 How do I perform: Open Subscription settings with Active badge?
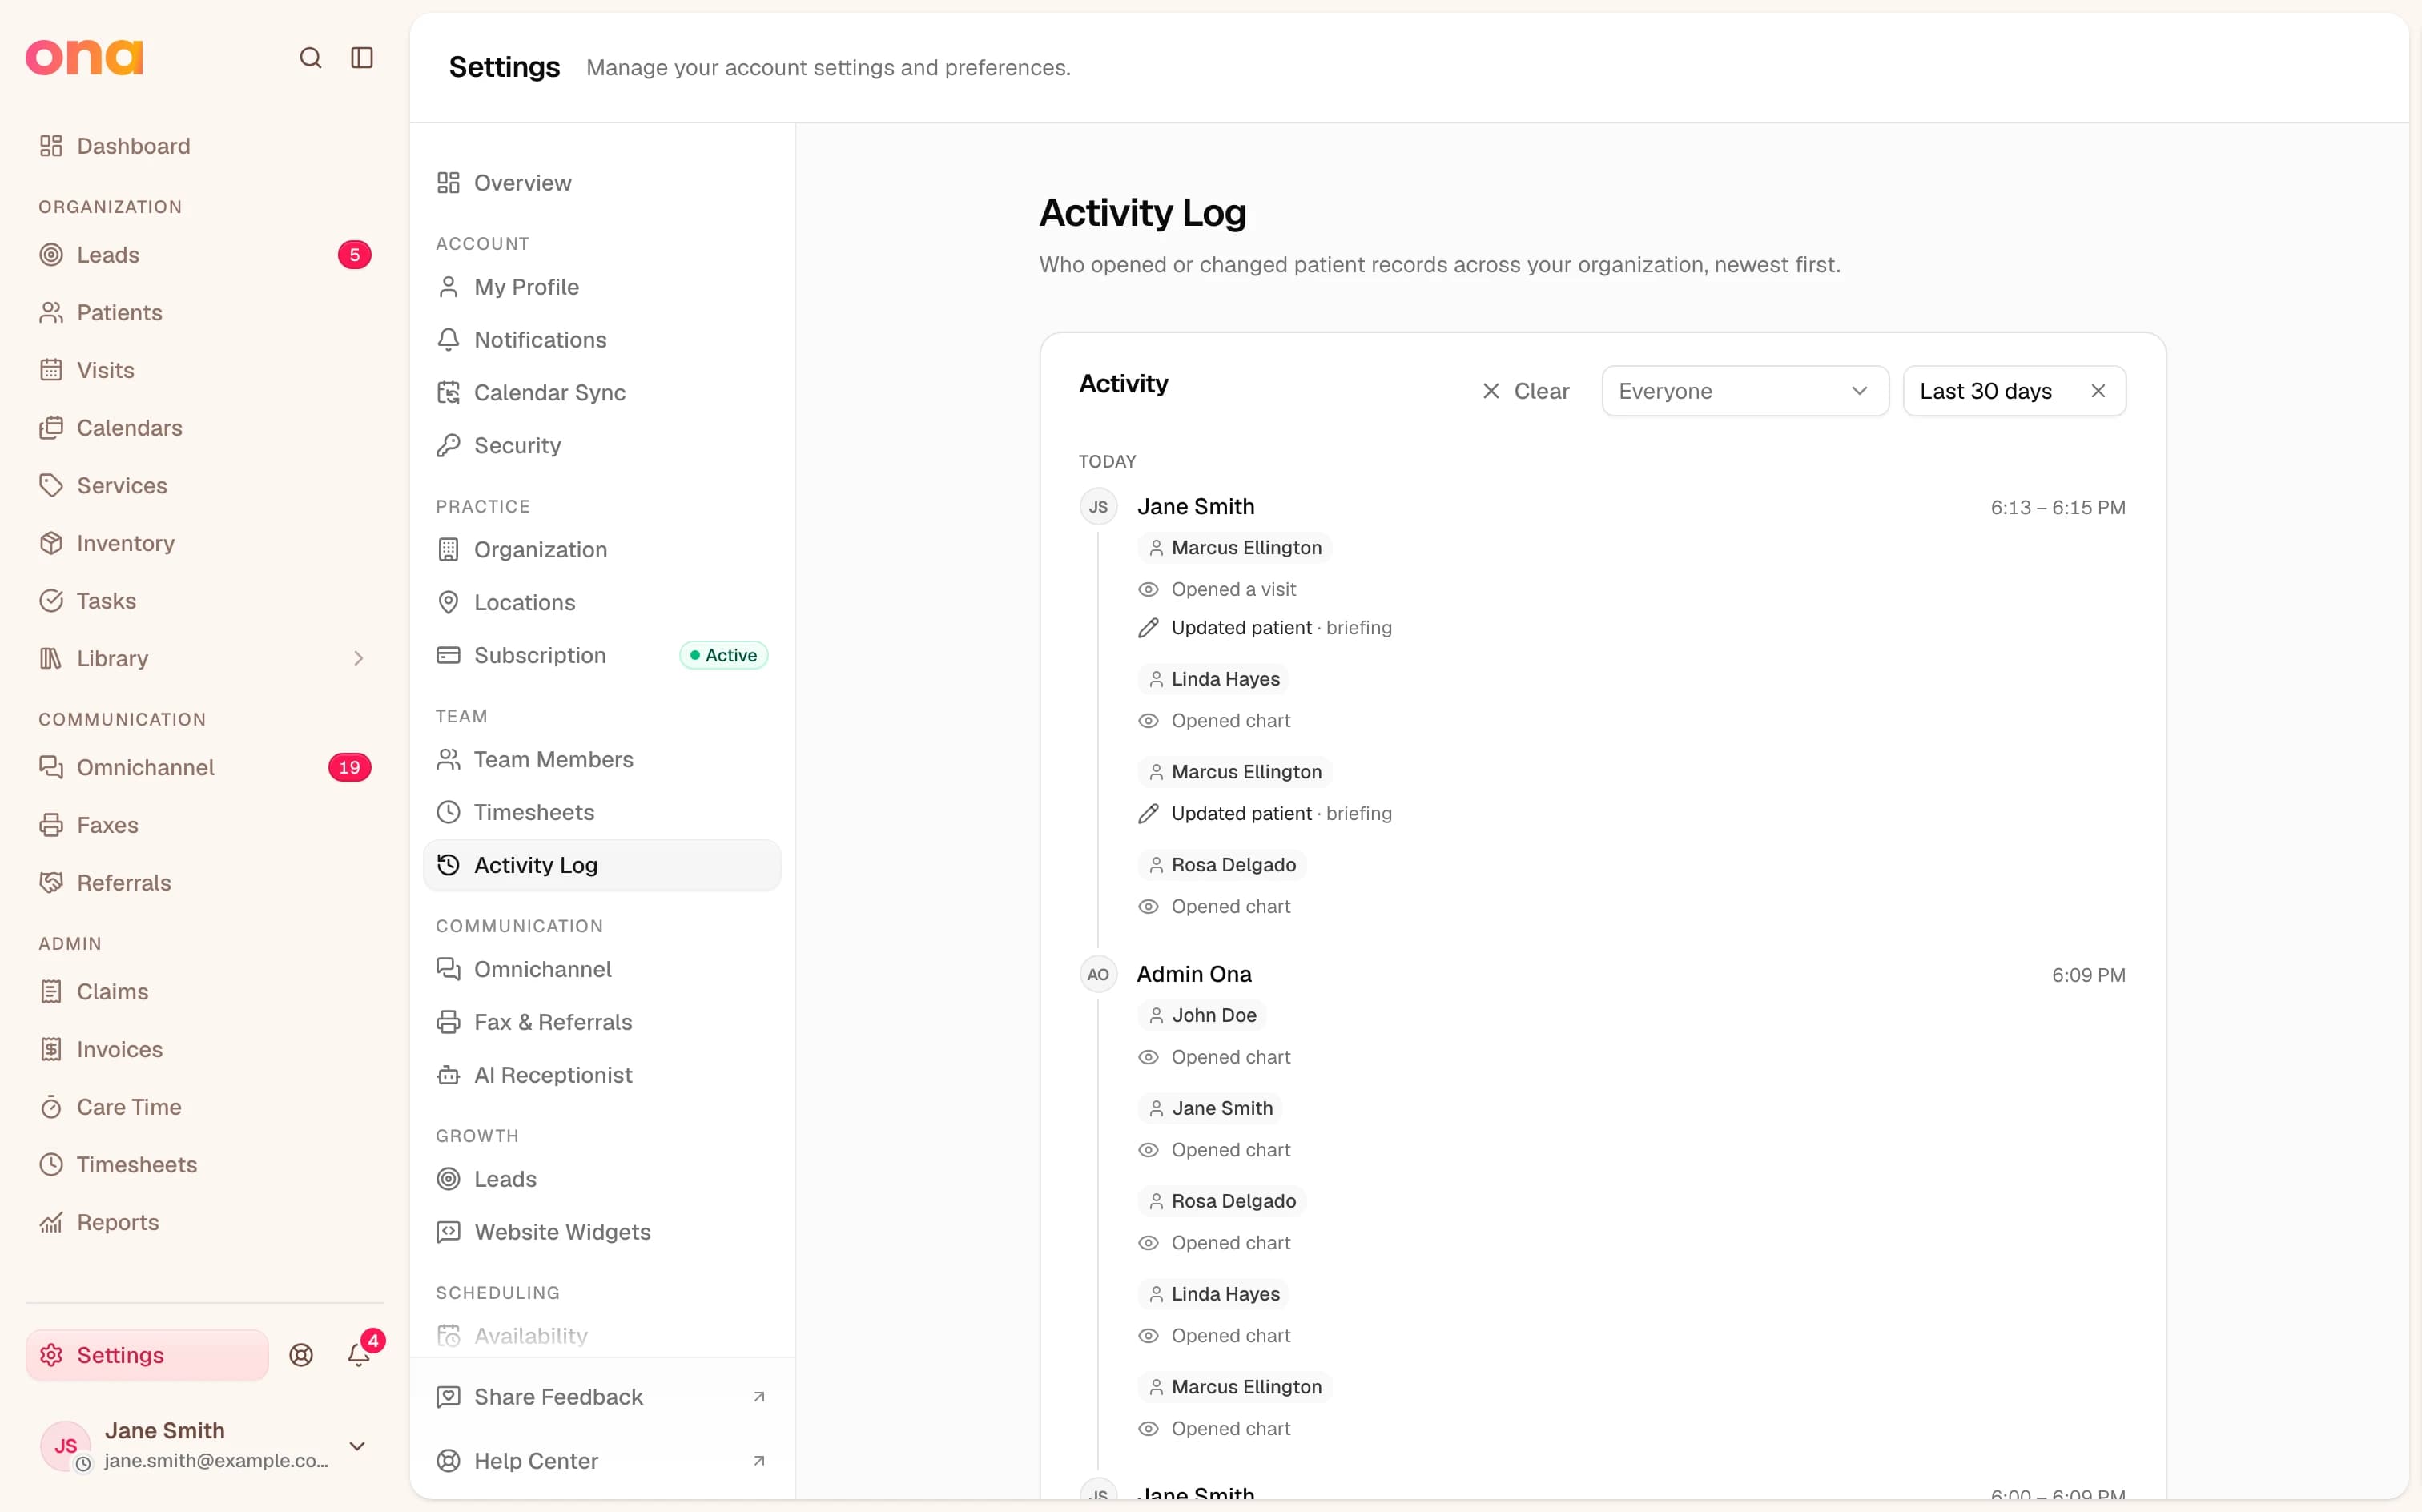coord(602,656)
